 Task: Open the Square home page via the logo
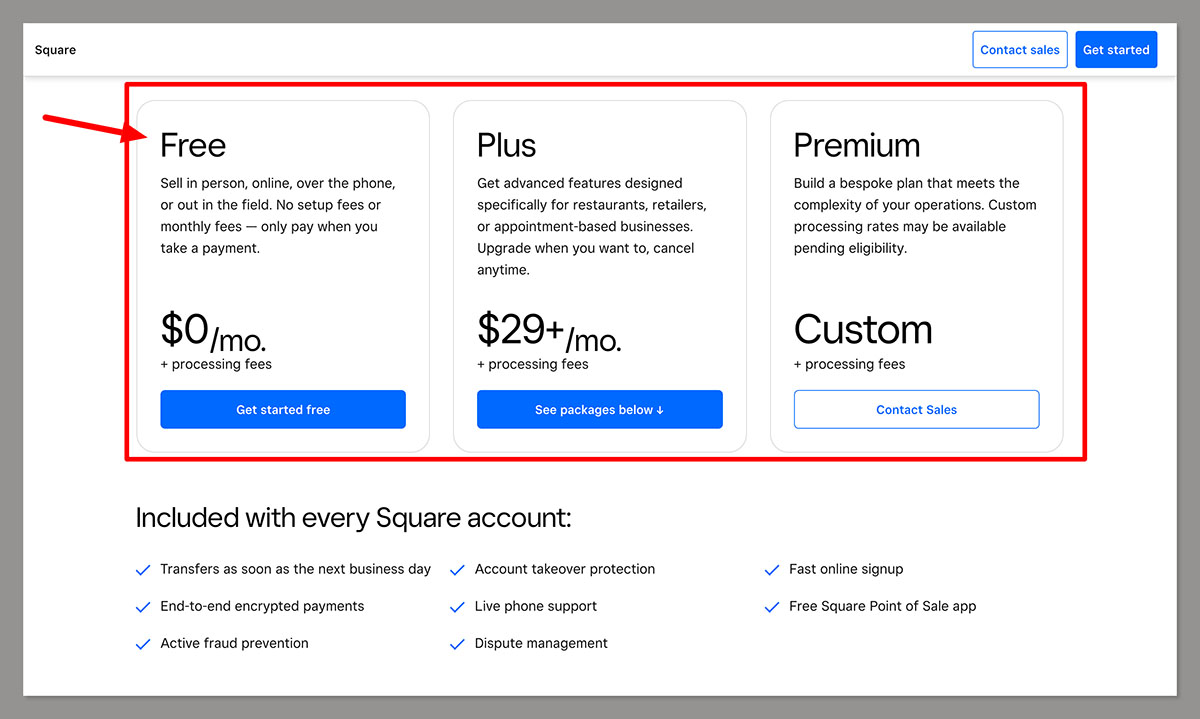coord(55,49)
